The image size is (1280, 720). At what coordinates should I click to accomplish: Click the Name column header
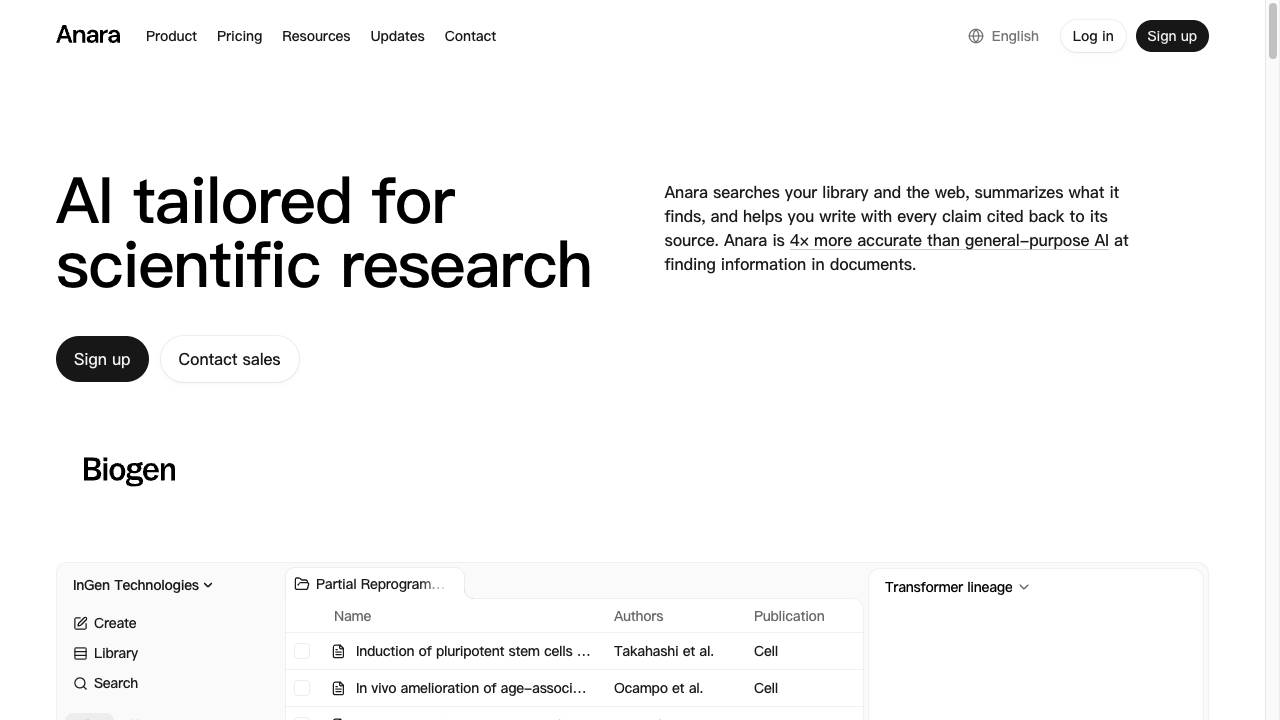coord(352,616)
